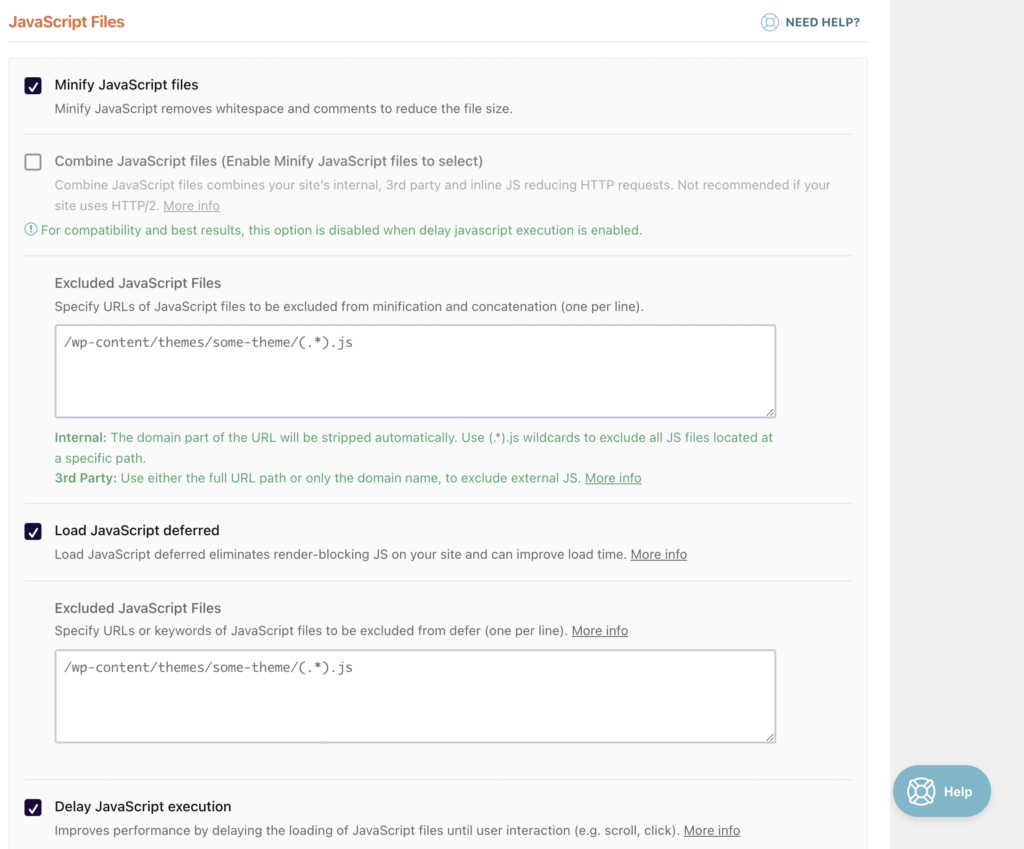
Task: Click the minification Excluded JavaScript Files textarea
Action: [415, 371]
